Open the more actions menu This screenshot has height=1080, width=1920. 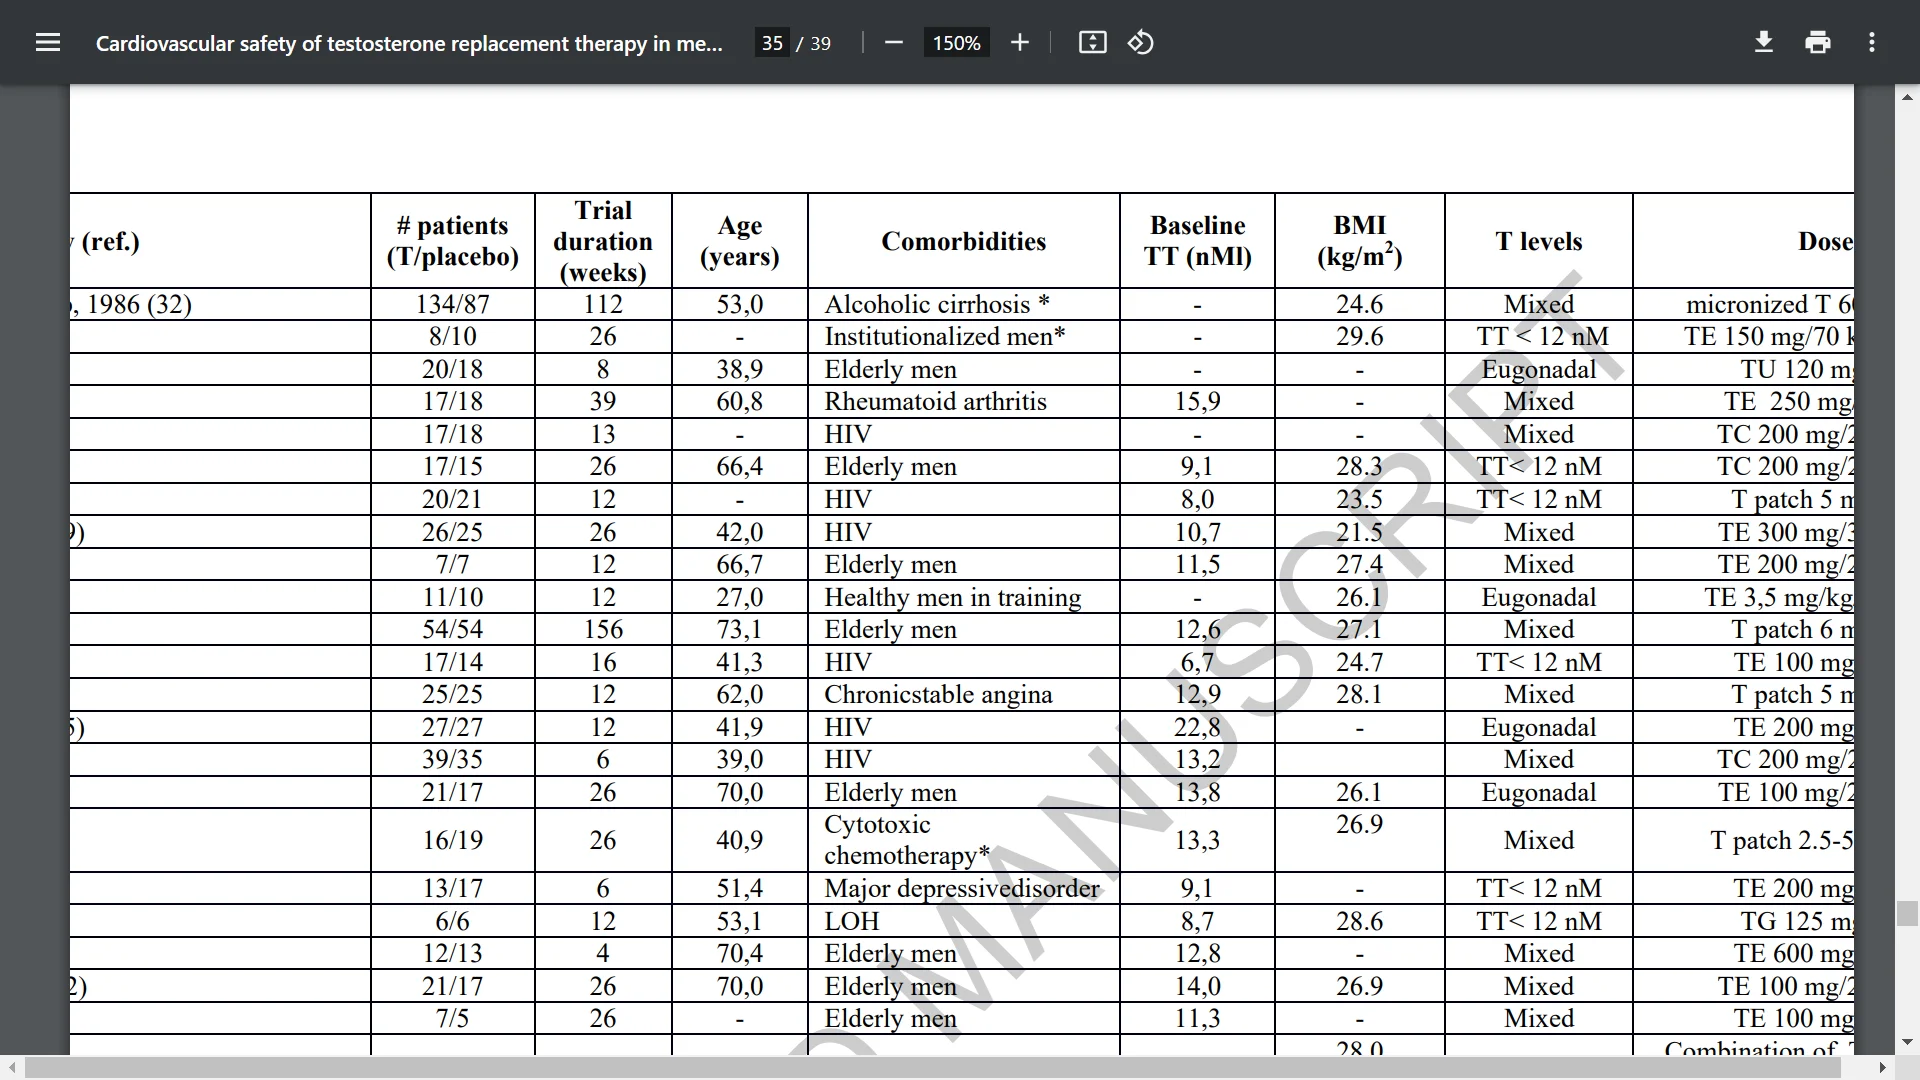(1872, 43)
